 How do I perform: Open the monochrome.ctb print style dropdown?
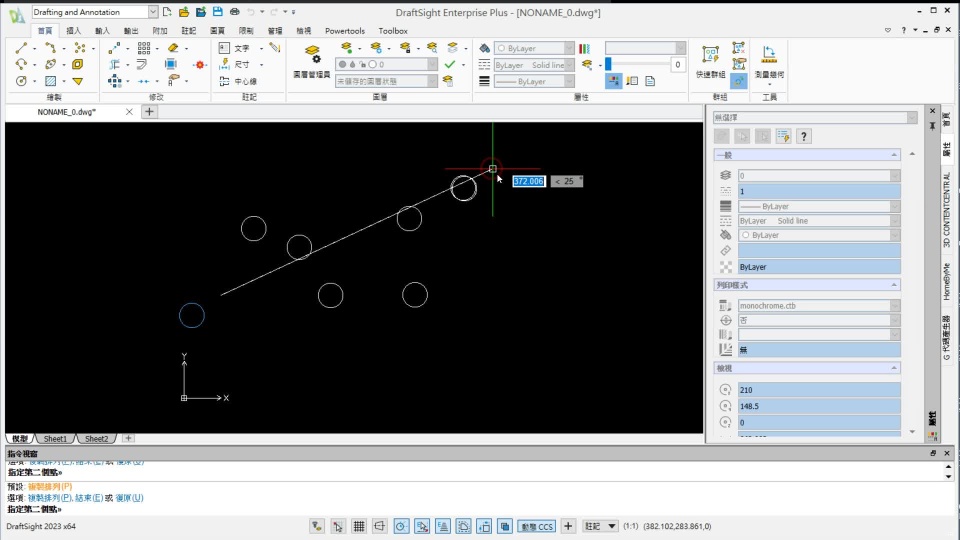click(x=895, y=306)
